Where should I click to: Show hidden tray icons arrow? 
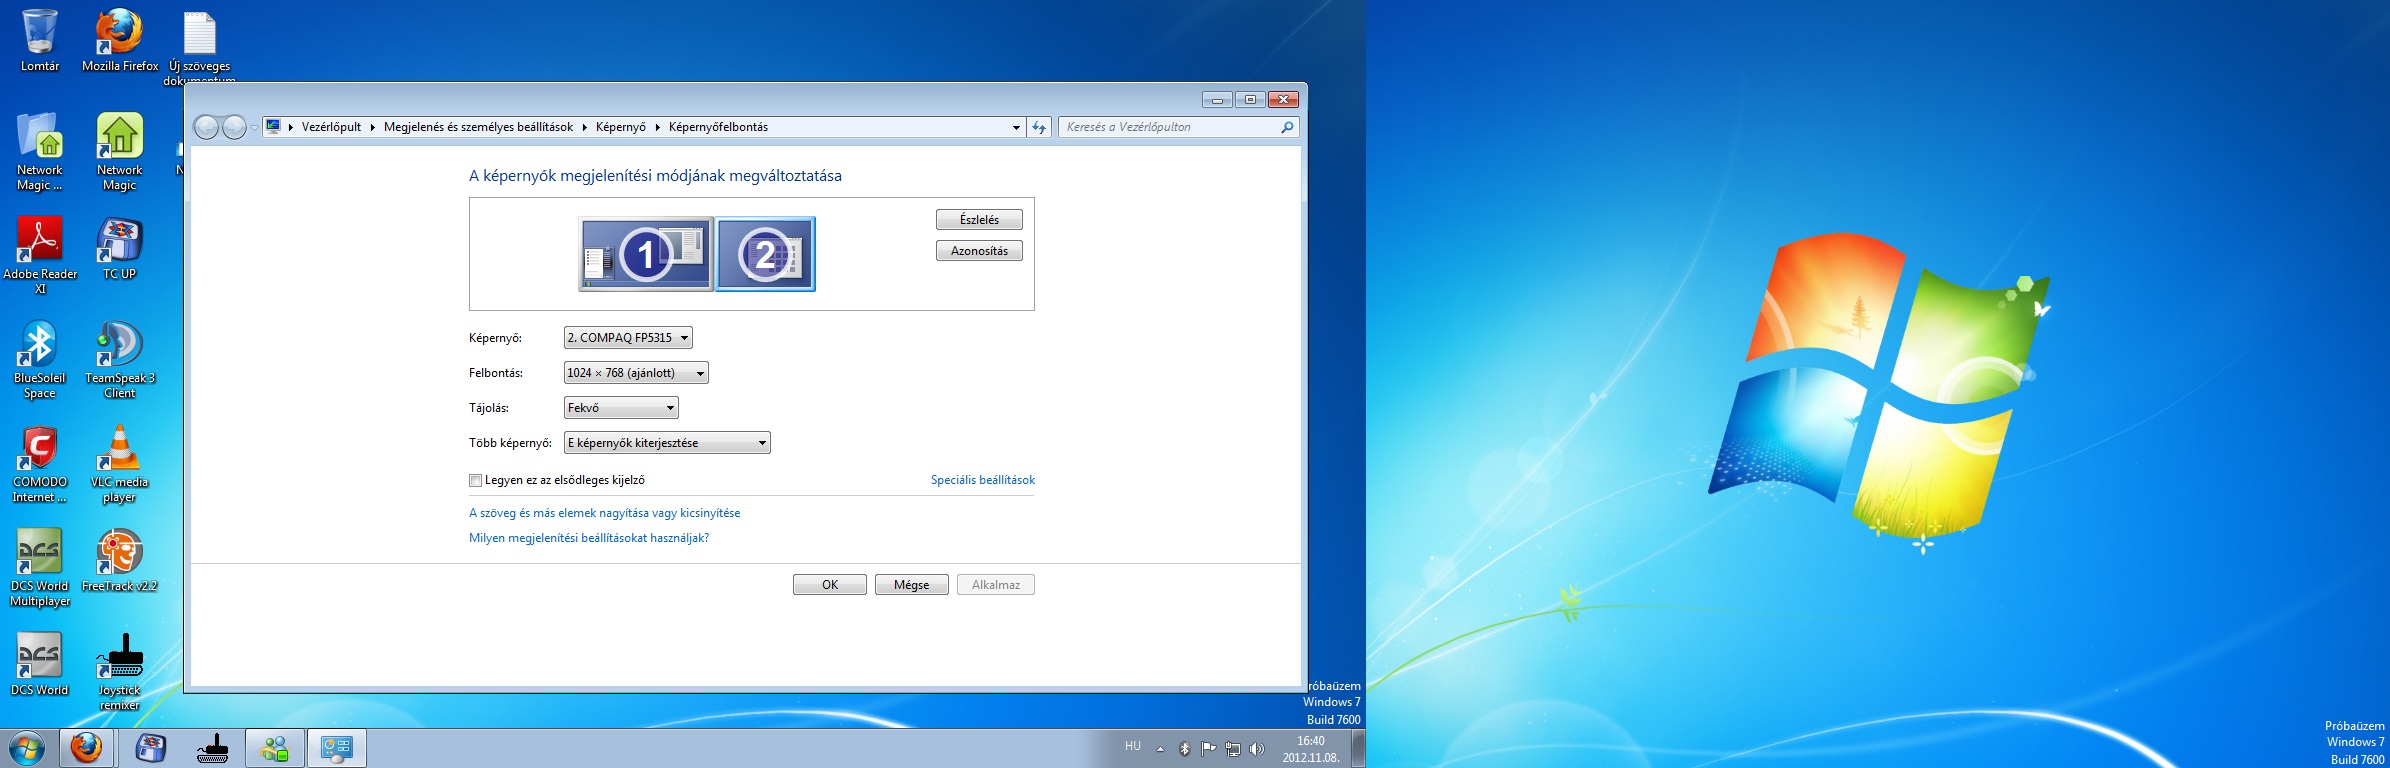[1160, 748]
